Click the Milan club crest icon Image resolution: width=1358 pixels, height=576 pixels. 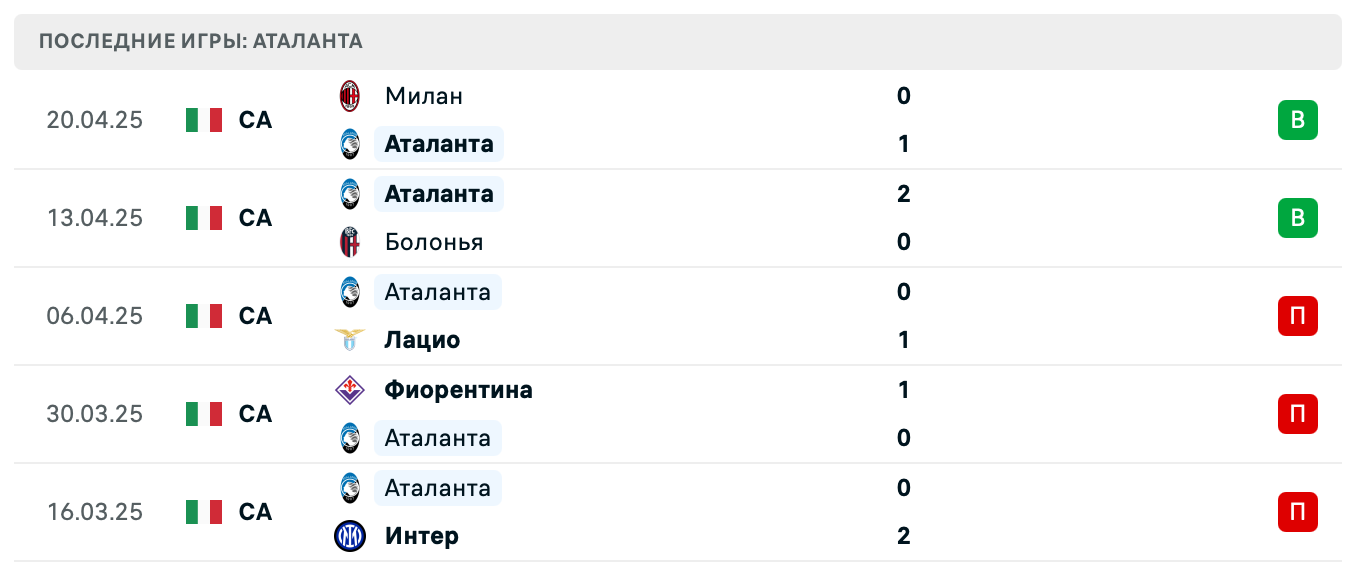(x=349, y=96)
